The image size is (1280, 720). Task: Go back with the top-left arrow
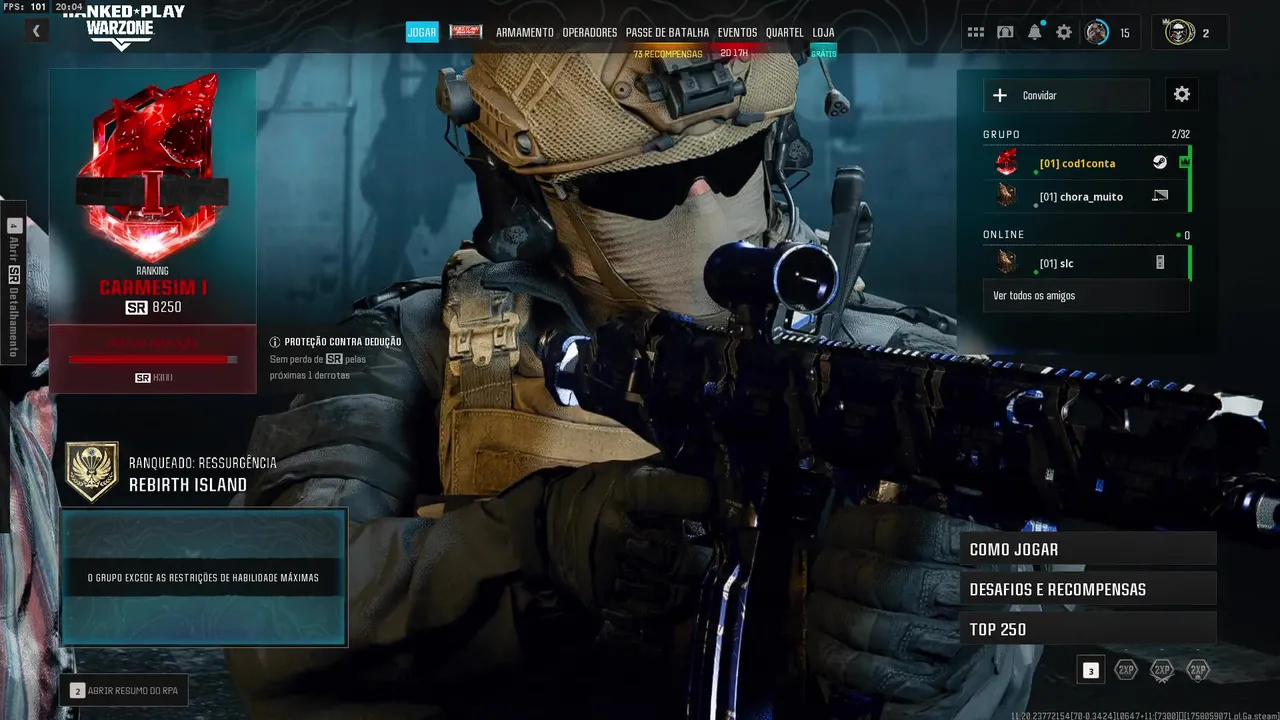(x=36, y=31)
